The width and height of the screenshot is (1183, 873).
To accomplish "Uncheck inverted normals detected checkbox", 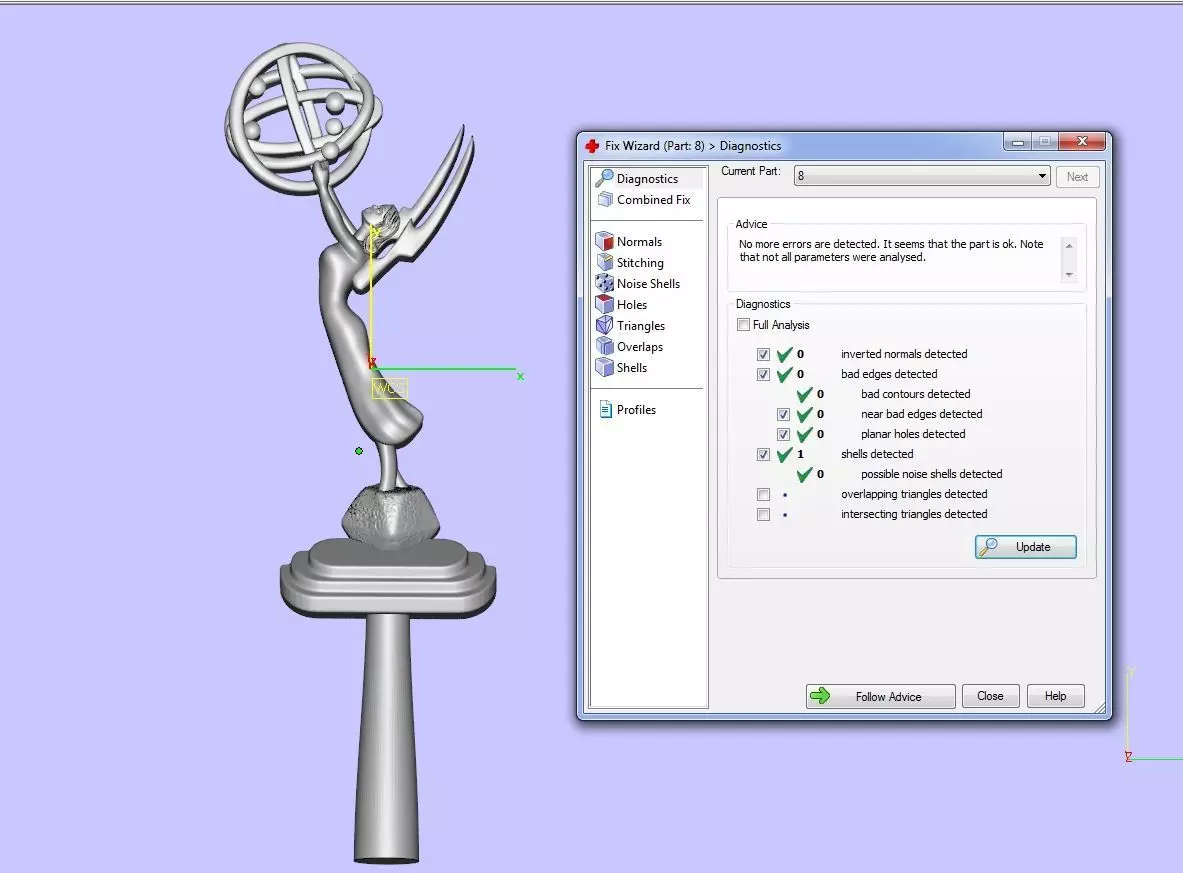I will (764, 354).
